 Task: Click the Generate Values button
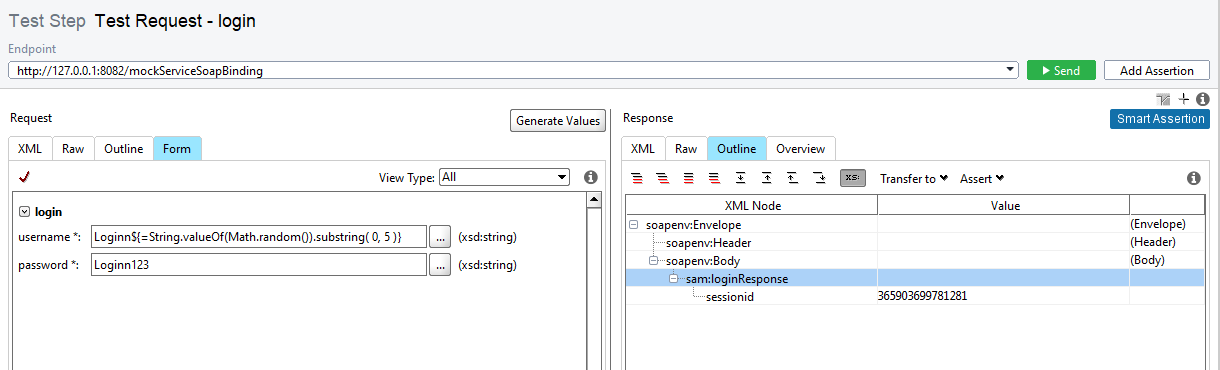point(557,120)
